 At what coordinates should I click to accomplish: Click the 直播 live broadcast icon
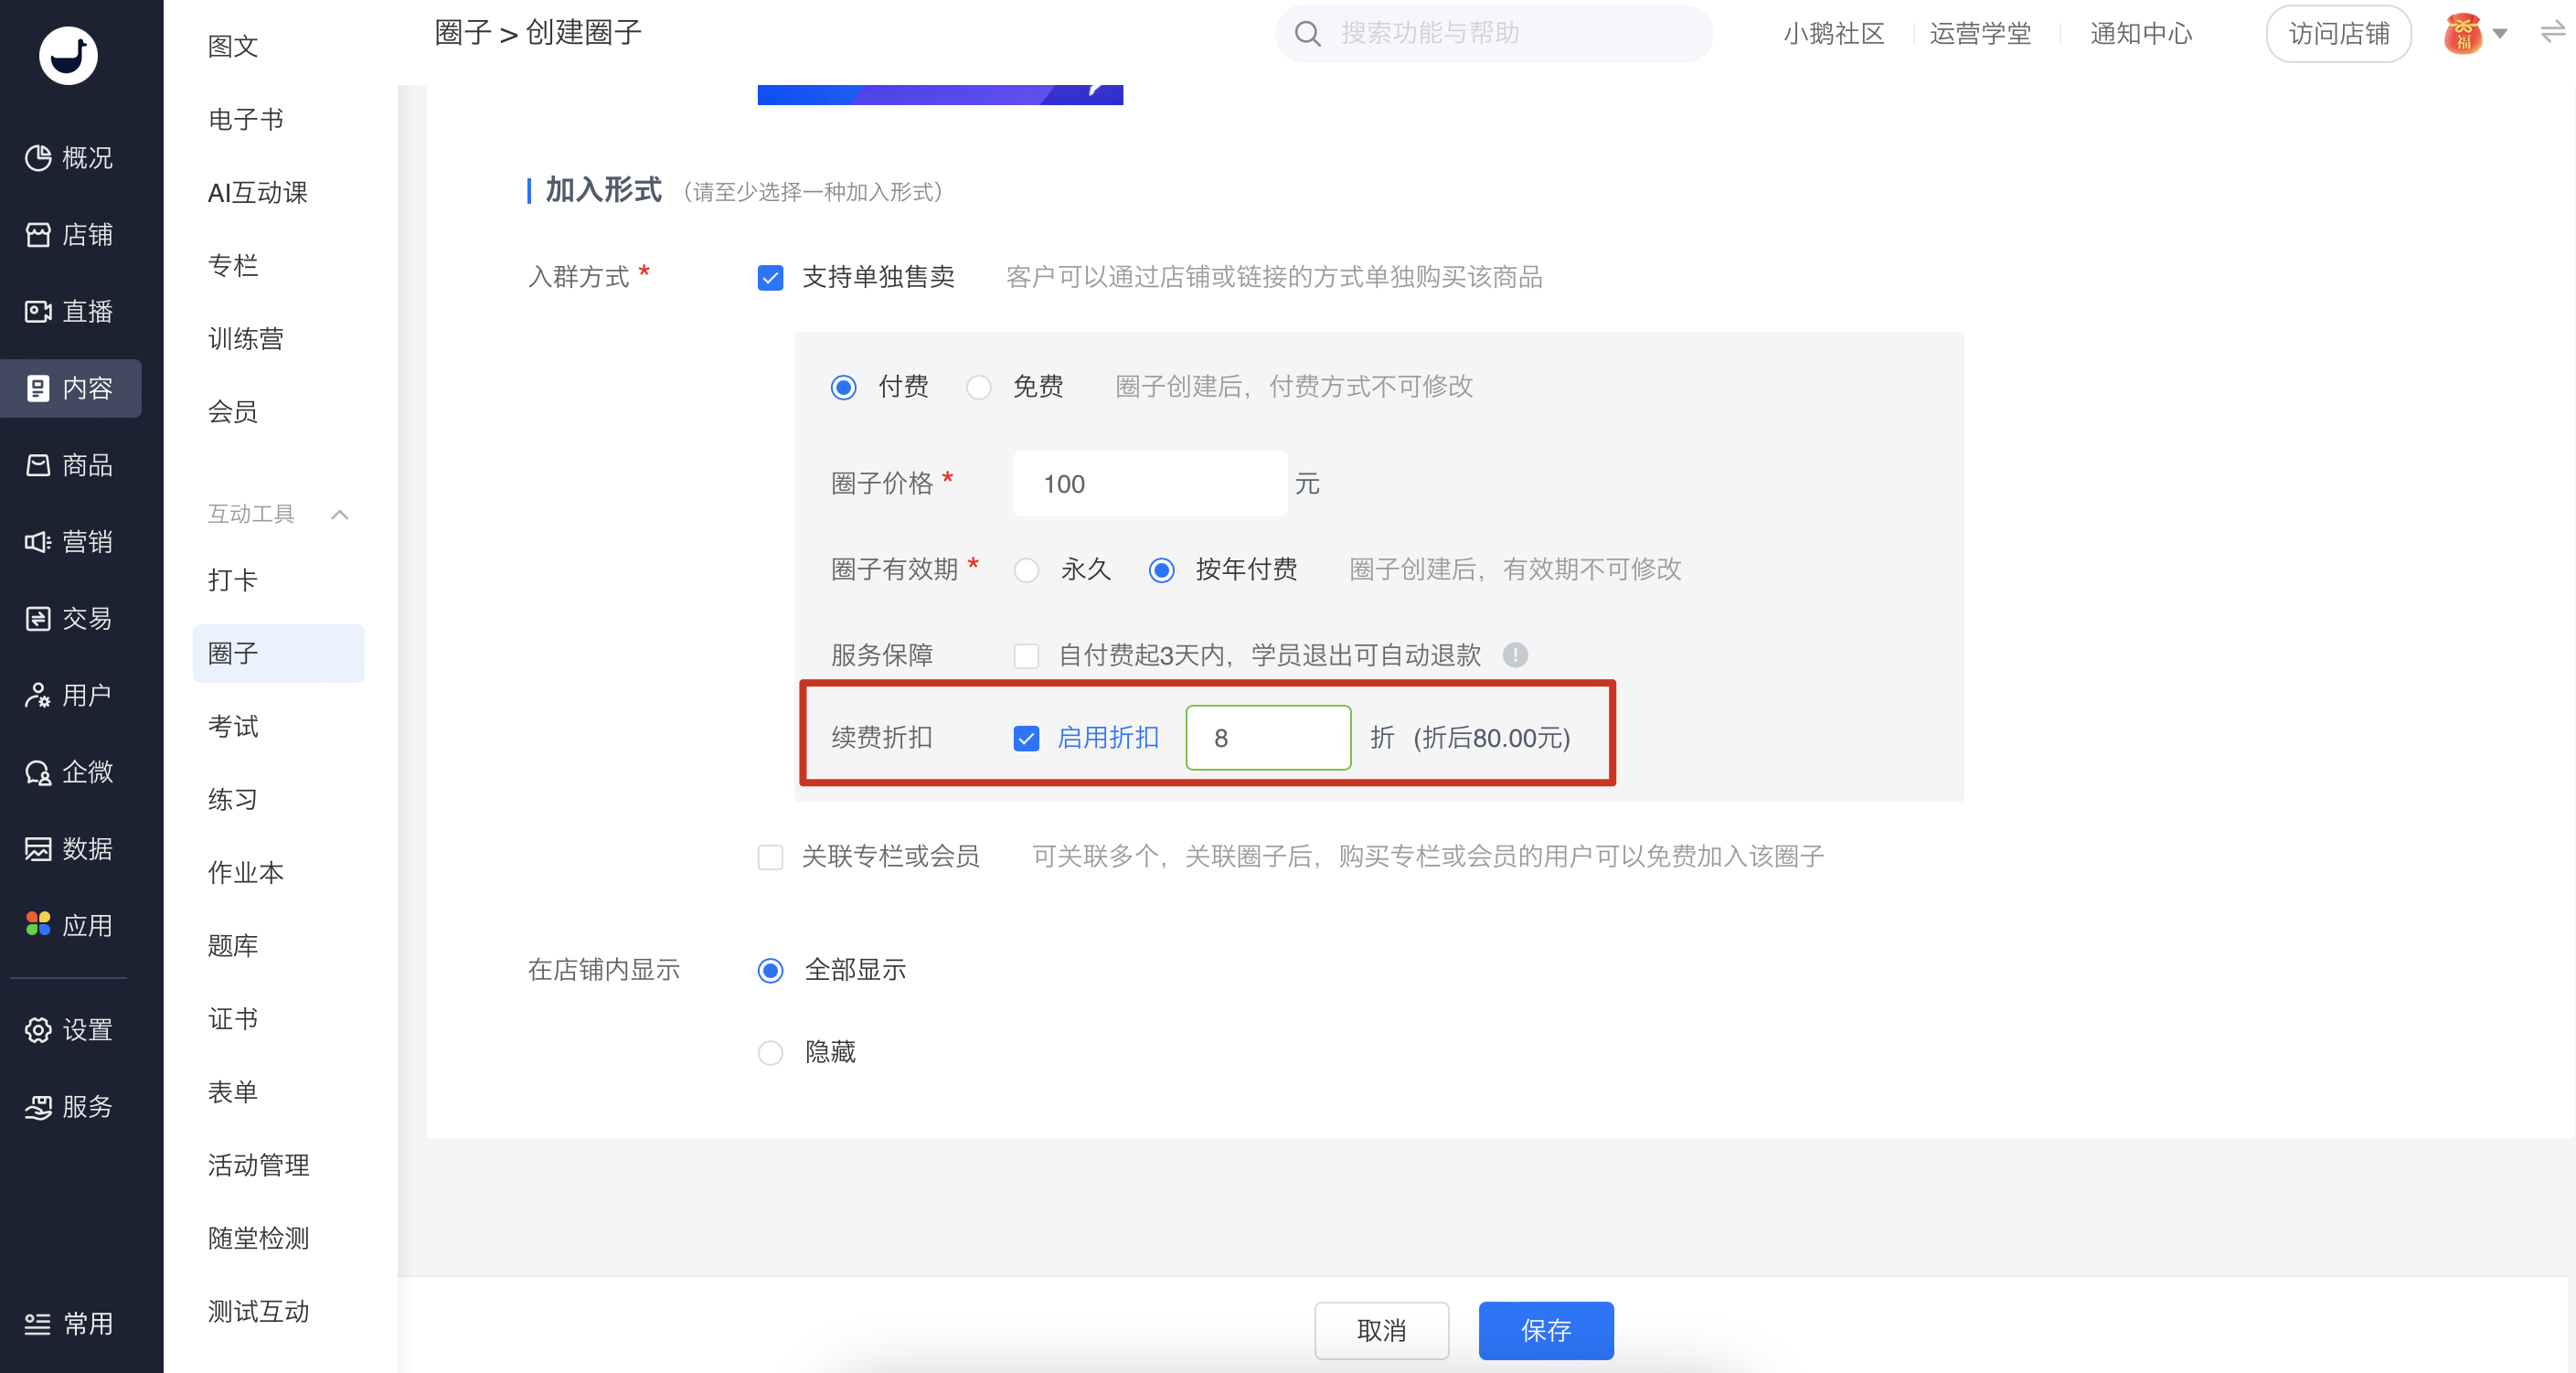coord(38,312)
